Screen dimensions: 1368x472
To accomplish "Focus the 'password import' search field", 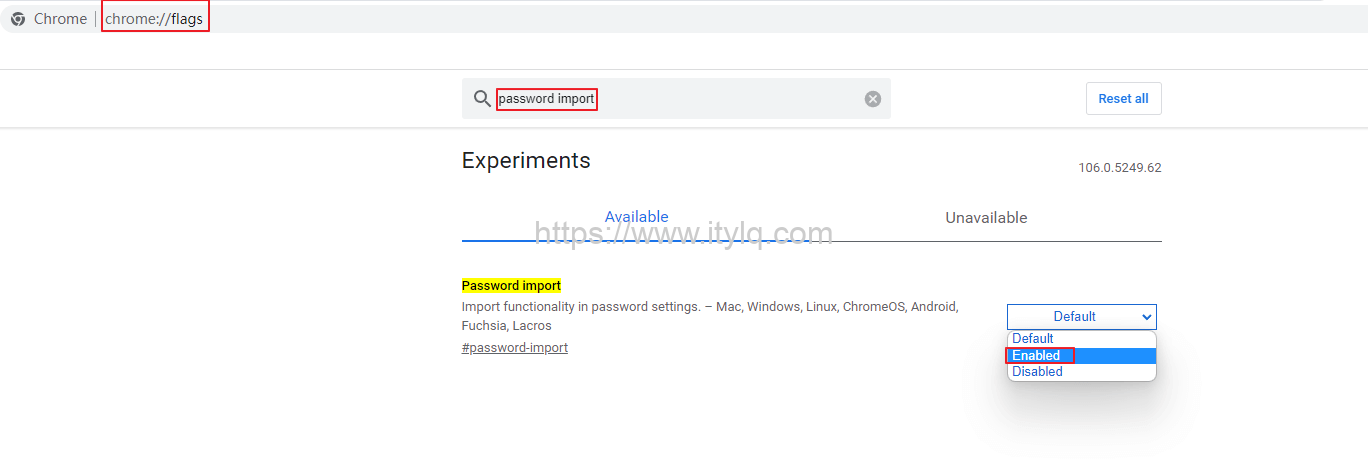I will tap(680, 99).
